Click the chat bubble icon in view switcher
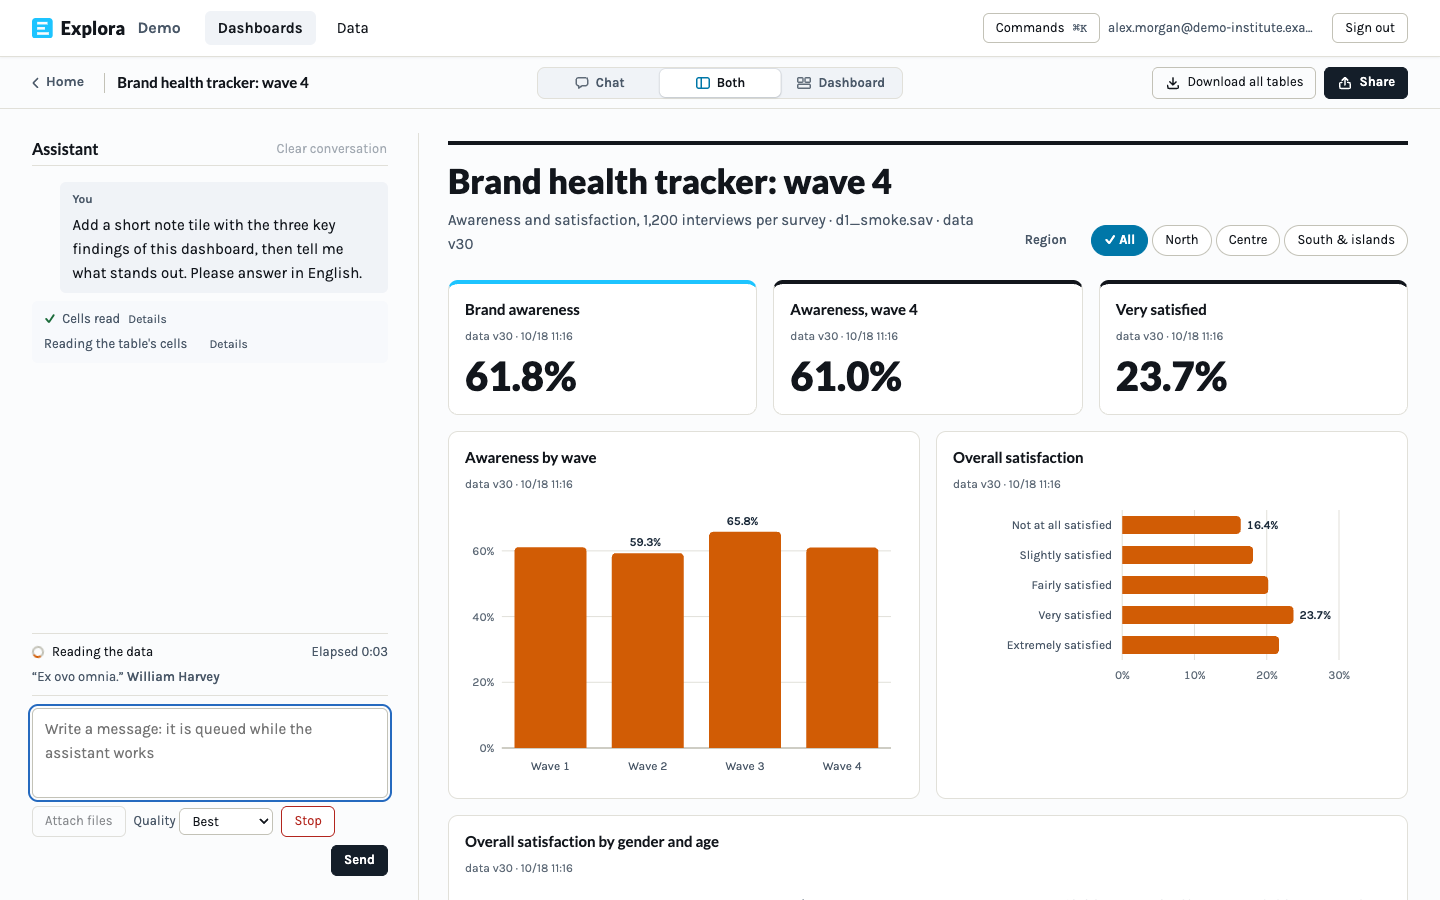This screenshot has height=900, width=1440. (582, 83)
